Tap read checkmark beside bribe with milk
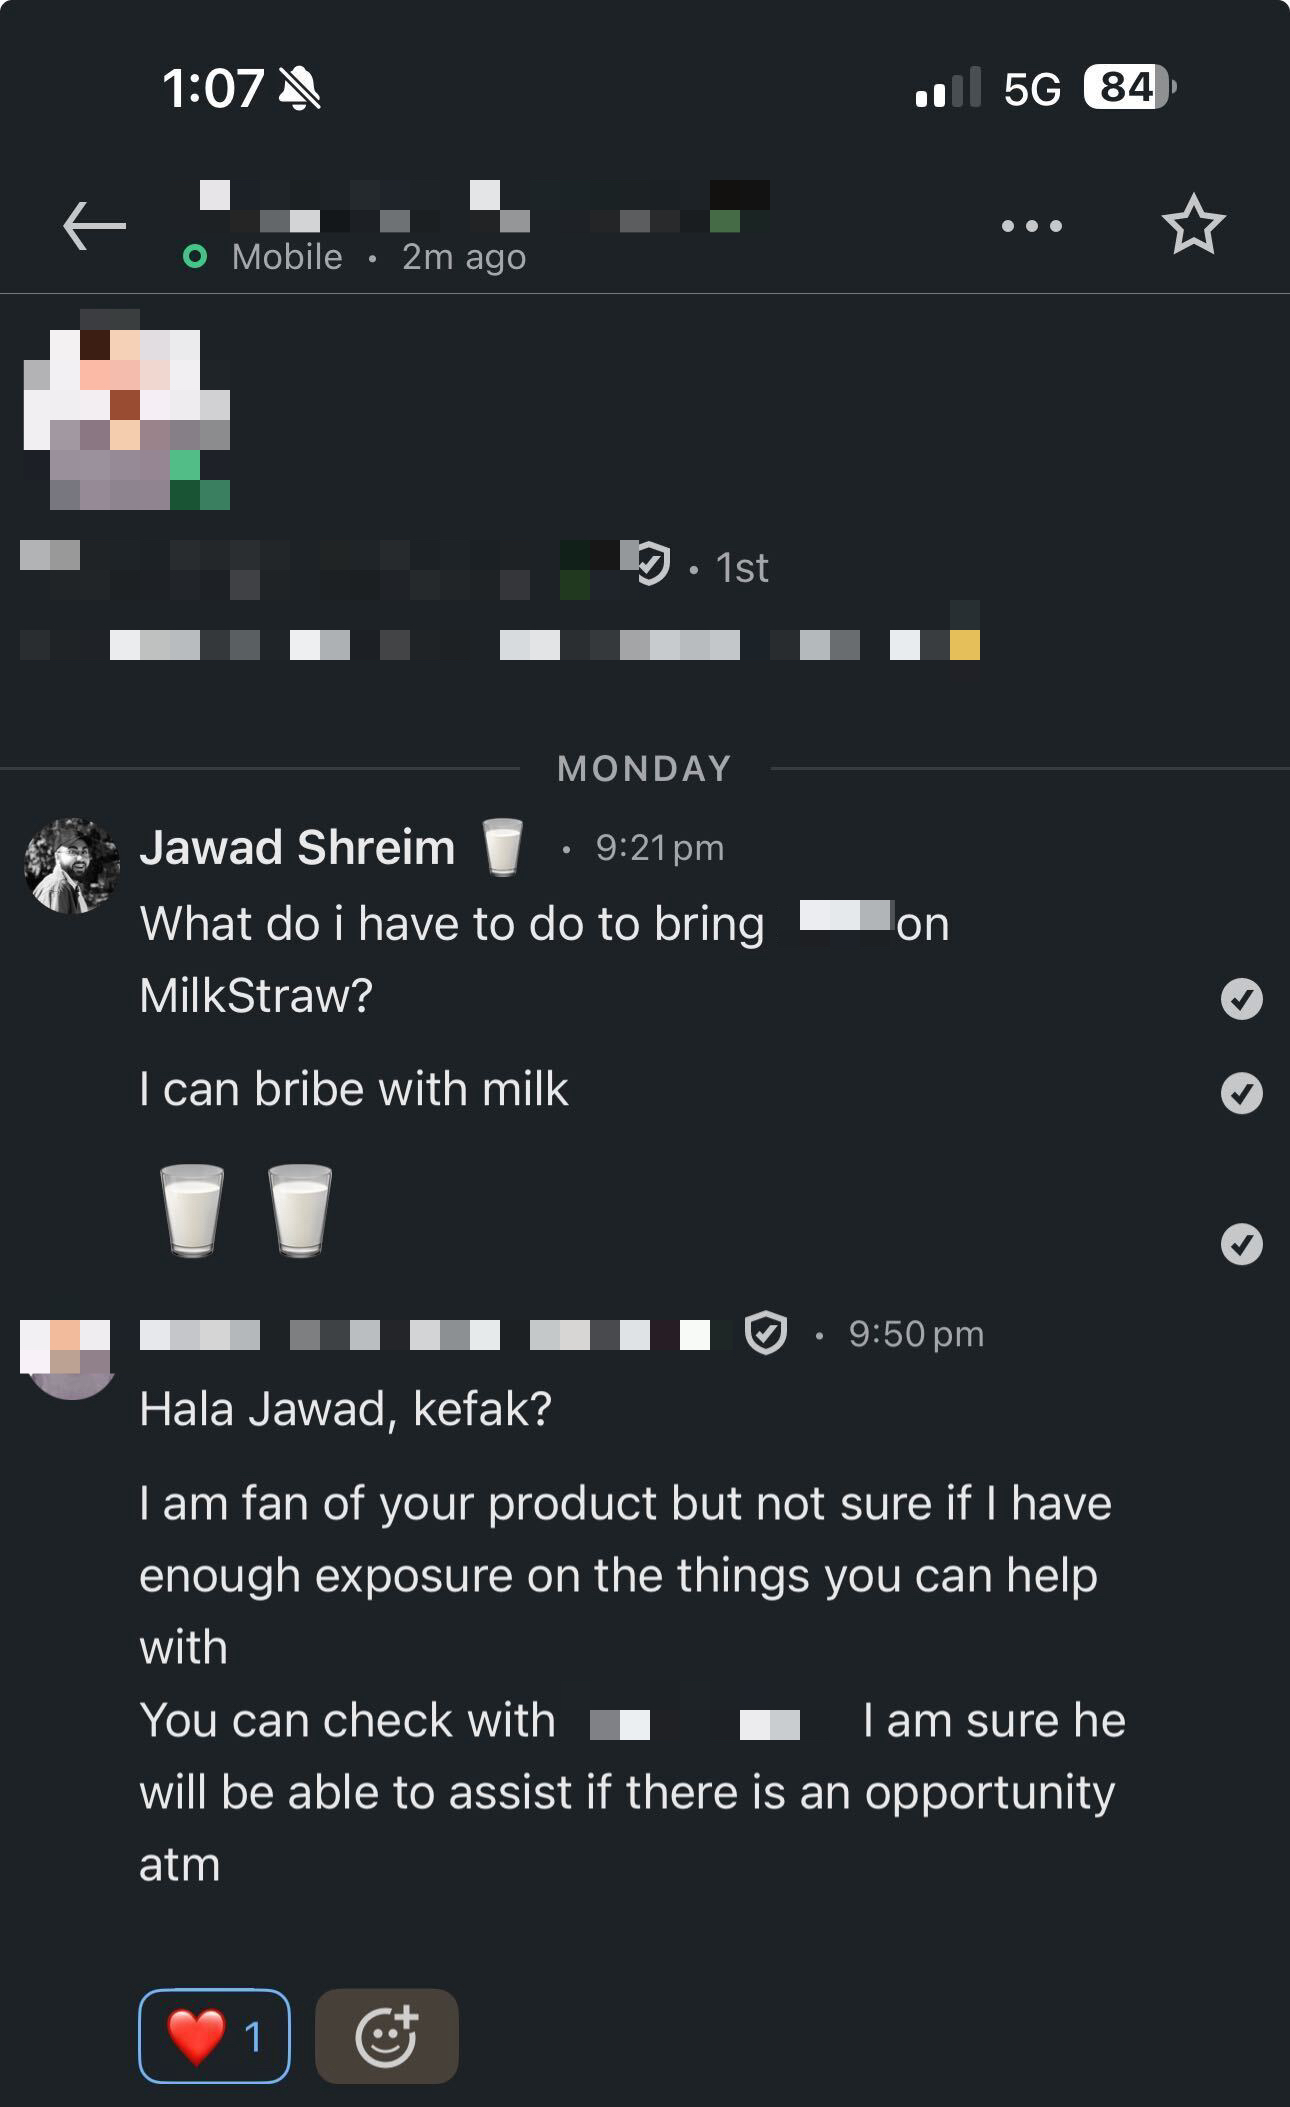 (x=1241, y=1093)
